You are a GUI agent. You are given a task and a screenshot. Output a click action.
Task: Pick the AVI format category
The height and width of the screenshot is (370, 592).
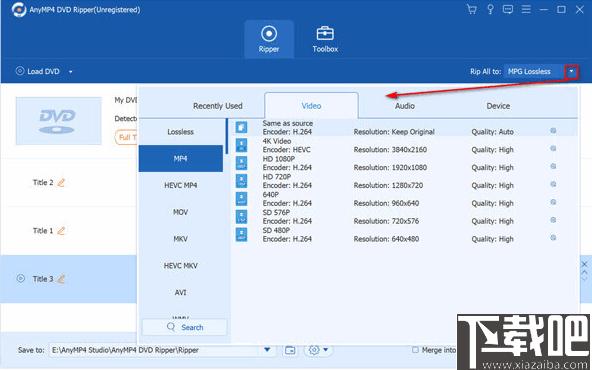pyautogui.click(x=180, y=293)
